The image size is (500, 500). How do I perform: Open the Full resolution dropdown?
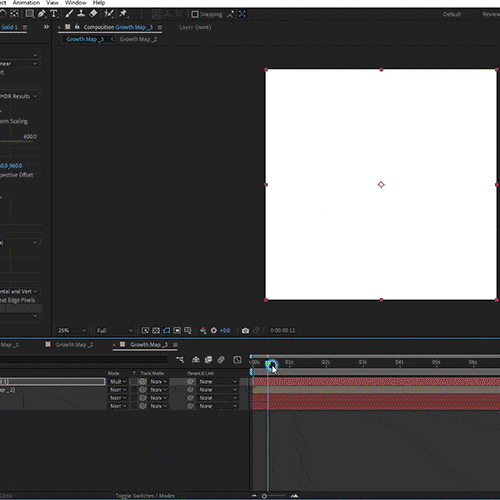click(x=114, y=330)
